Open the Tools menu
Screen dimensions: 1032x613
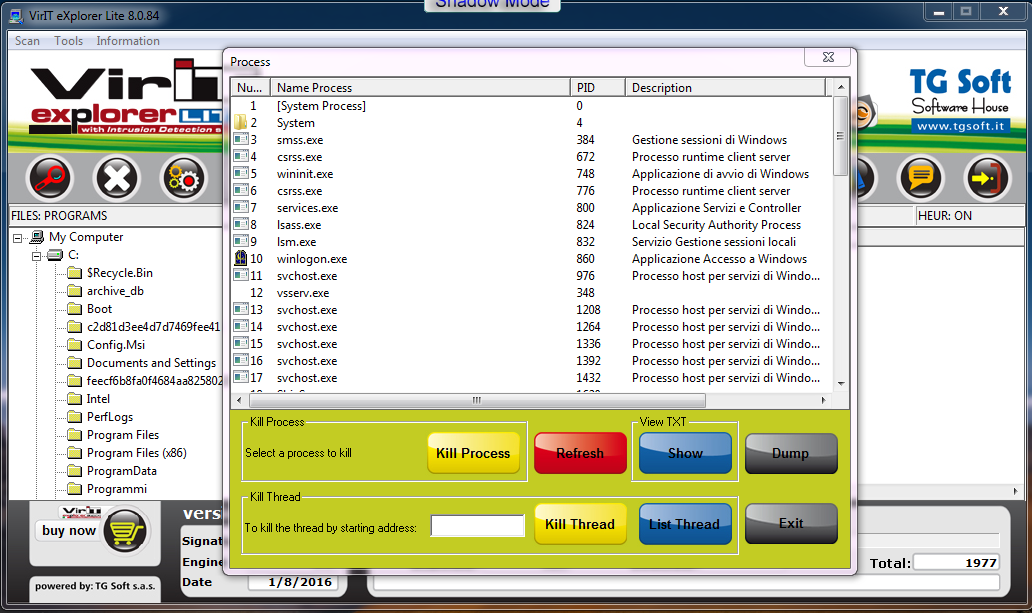[x=68, y=41]
